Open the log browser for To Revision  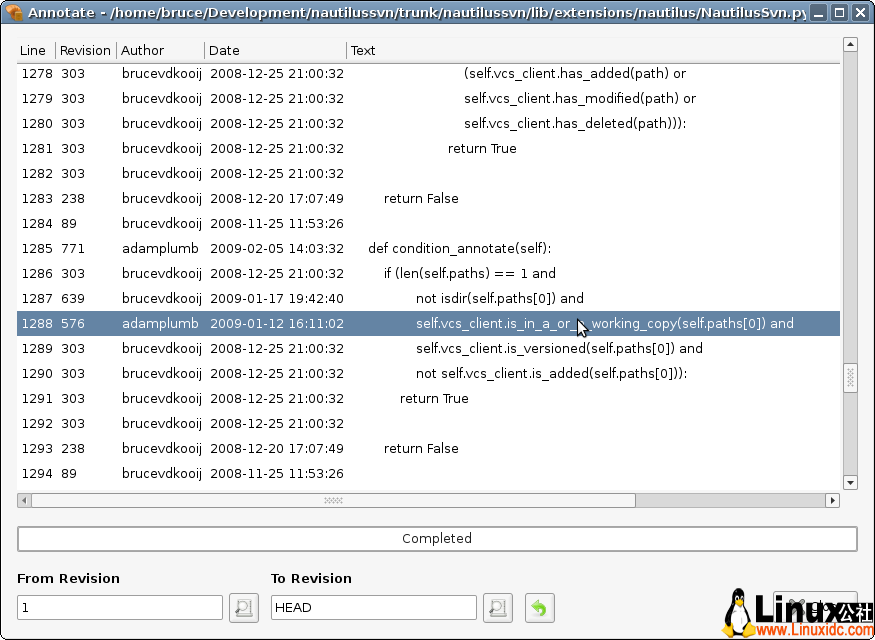(x=498, y=607)
